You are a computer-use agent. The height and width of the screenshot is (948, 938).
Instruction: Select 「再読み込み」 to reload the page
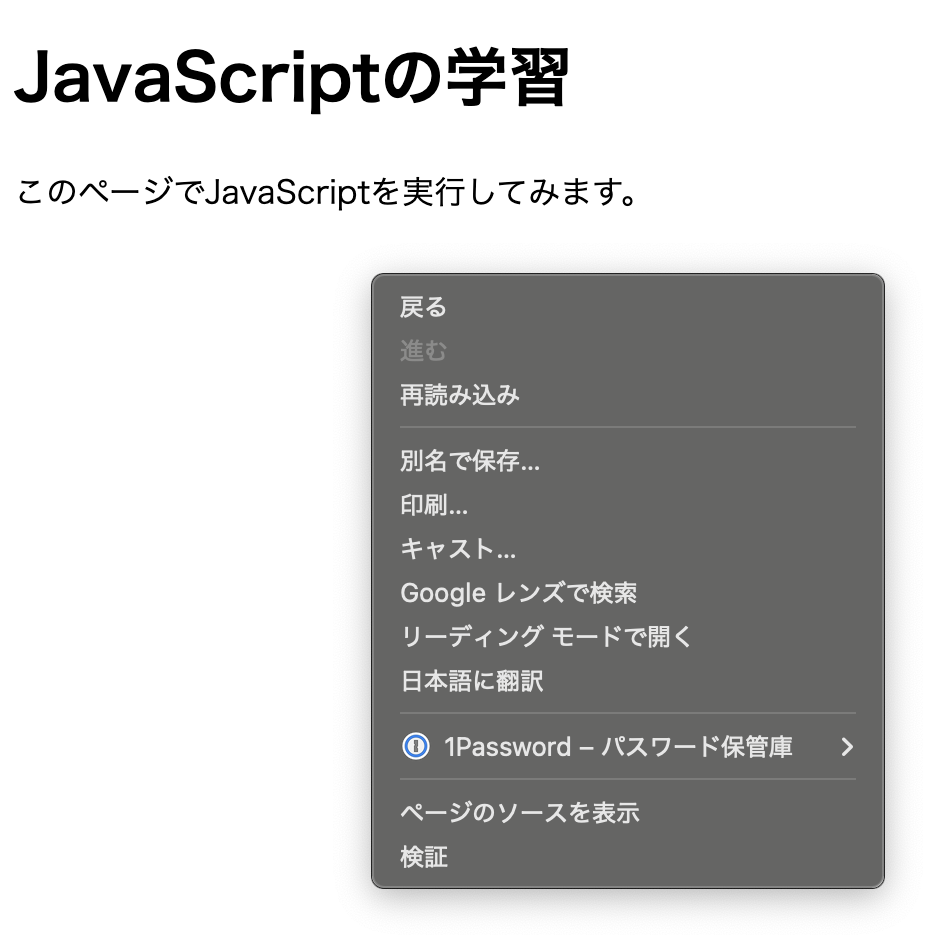click(460, 395)
